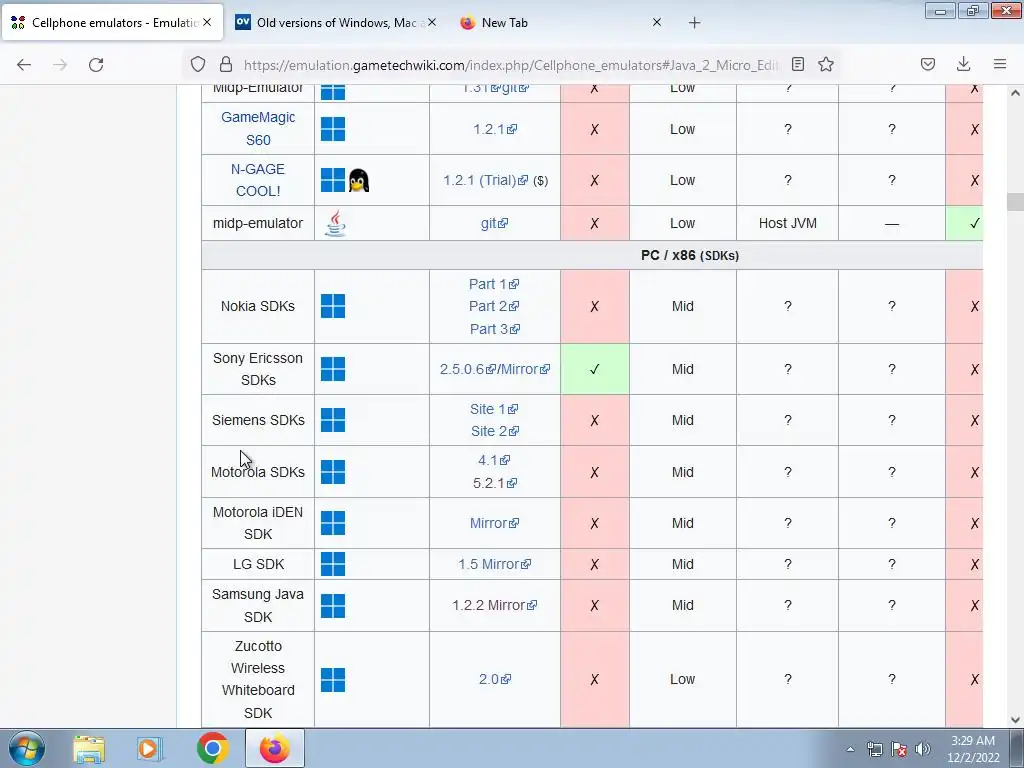Image resolution: width=1024 pixels, height=768 pixels.
Task: Open Nokia SDKs Part 3 link
Action: tap(494, 329)
